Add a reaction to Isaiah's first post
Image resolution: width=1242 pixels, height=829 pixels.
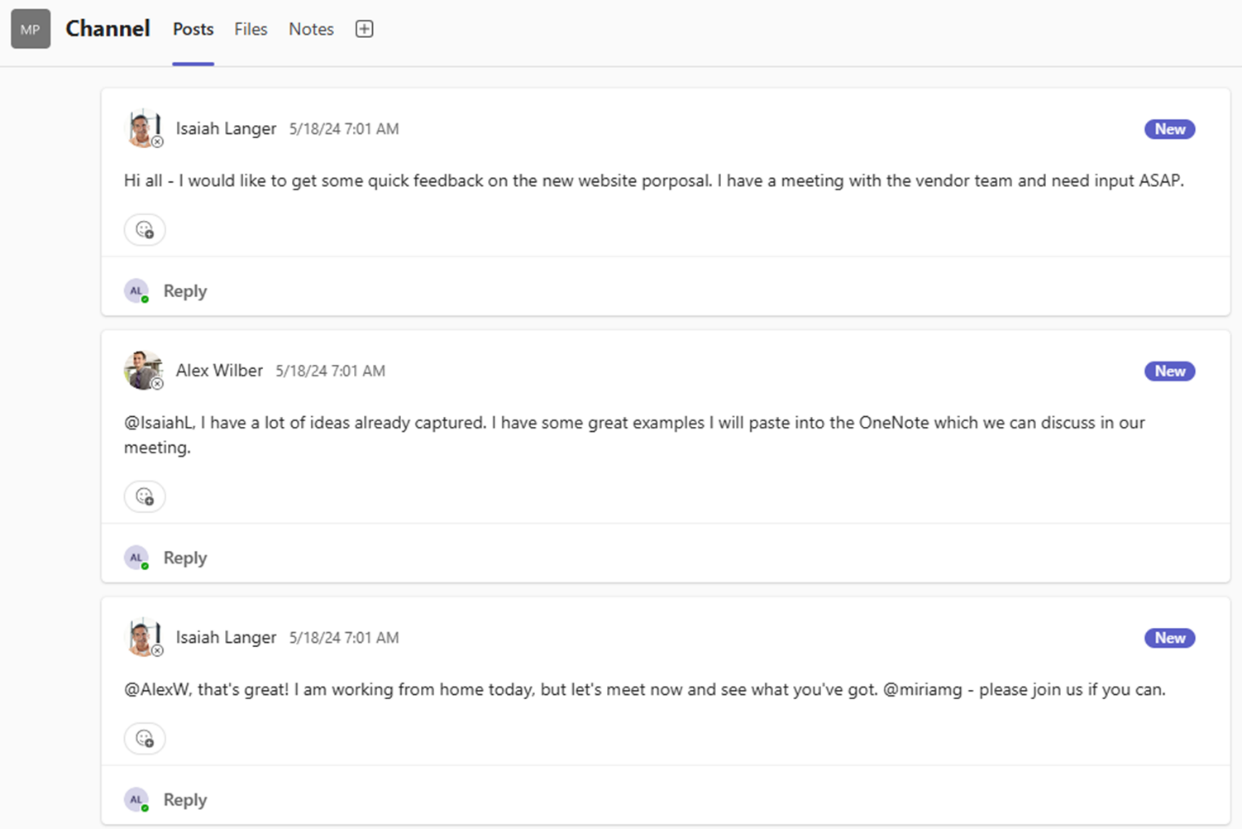[x=144, y=229]
